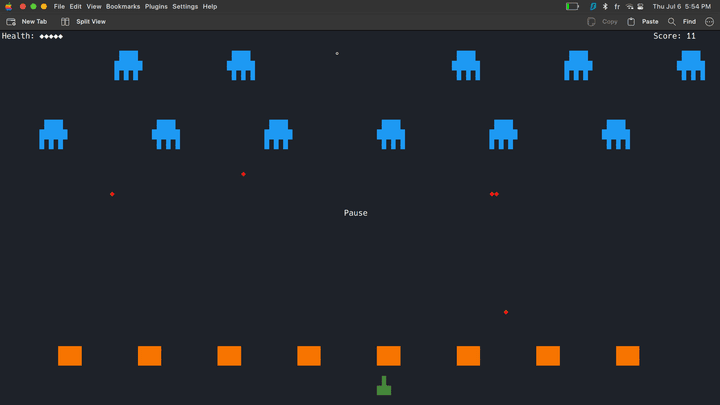Open the Bookmarks menu
Screen dimensions: 720x405
click(x=123, y=6)
